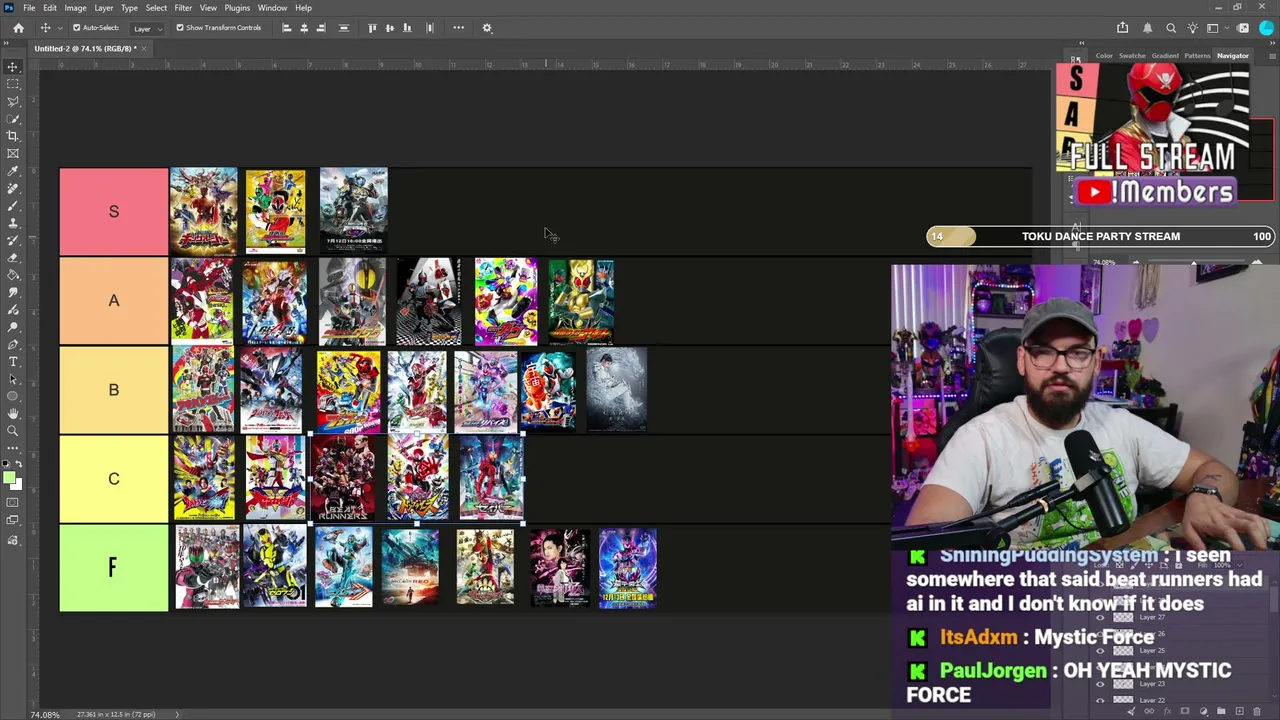Select the Type tool

coord(13,362)
